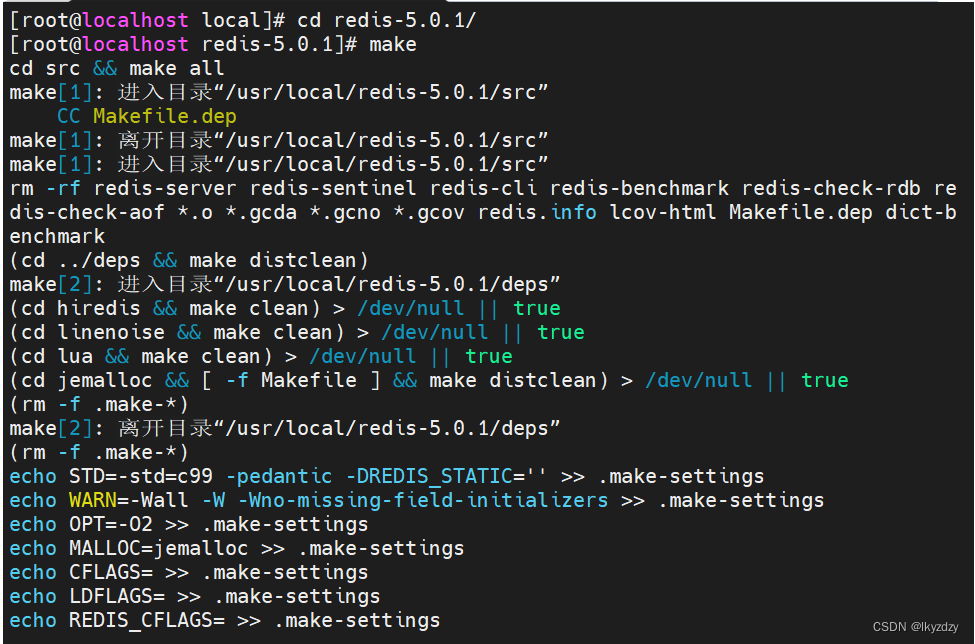Click the 'cd hiredis' clean command line
975x644 pixels.
(x=76, y=307)
